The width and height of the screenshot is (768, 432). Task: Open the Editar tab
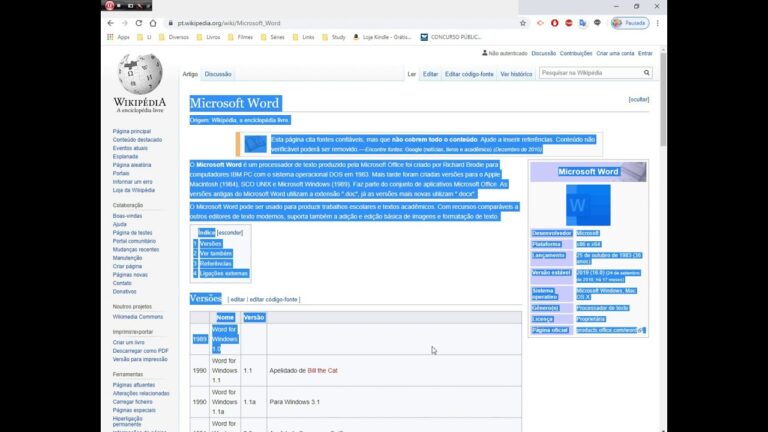(x=431, y=74)
